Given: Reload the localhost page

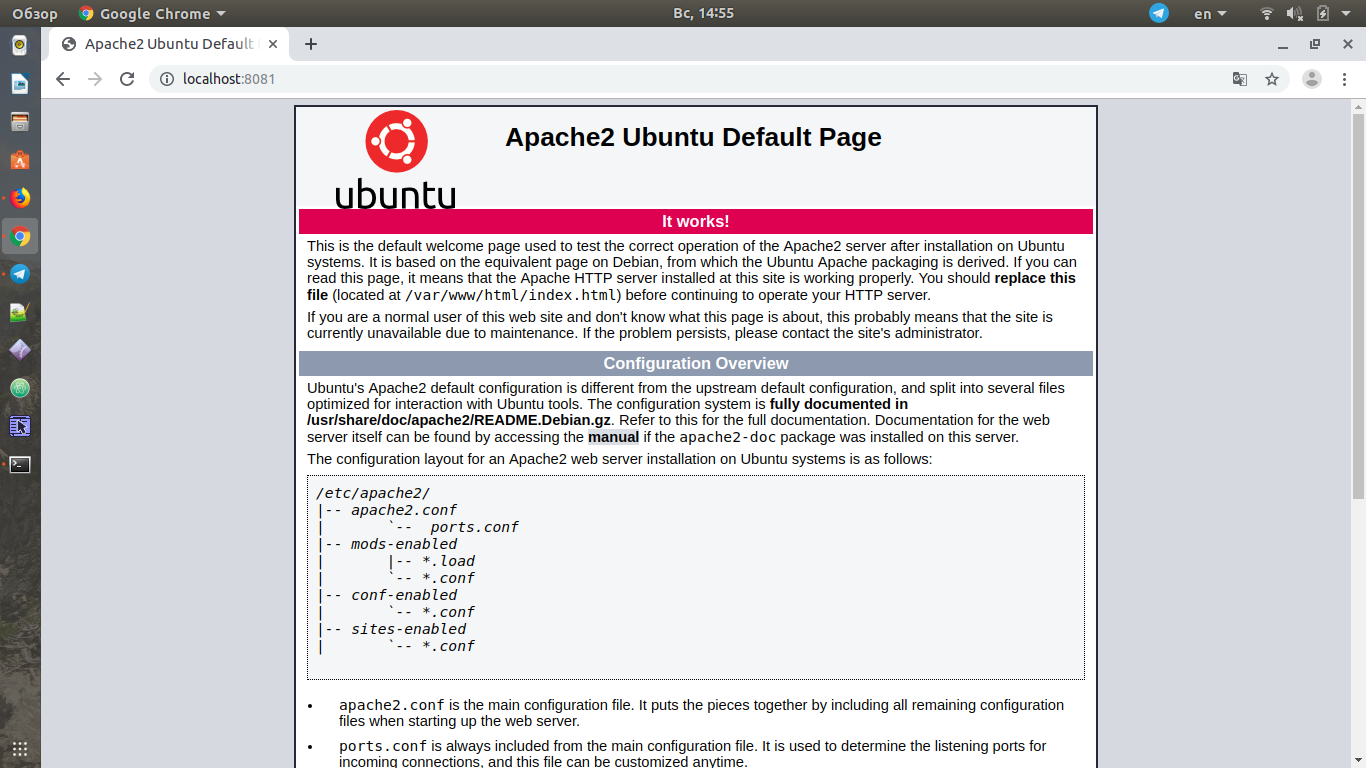Looking at the screenshot, I should pyautogui.click(x=127, y=79).
